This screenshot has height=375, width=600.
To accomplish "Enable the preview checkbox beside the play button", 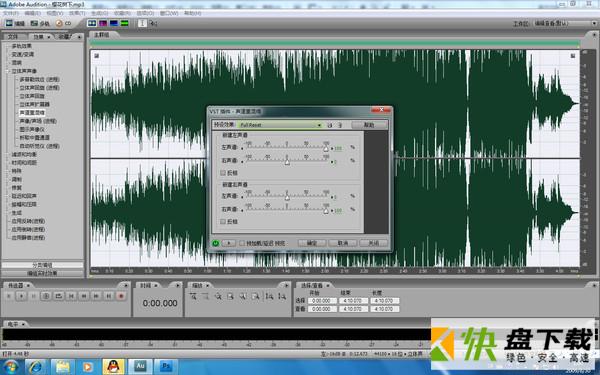I will point(242,243).
